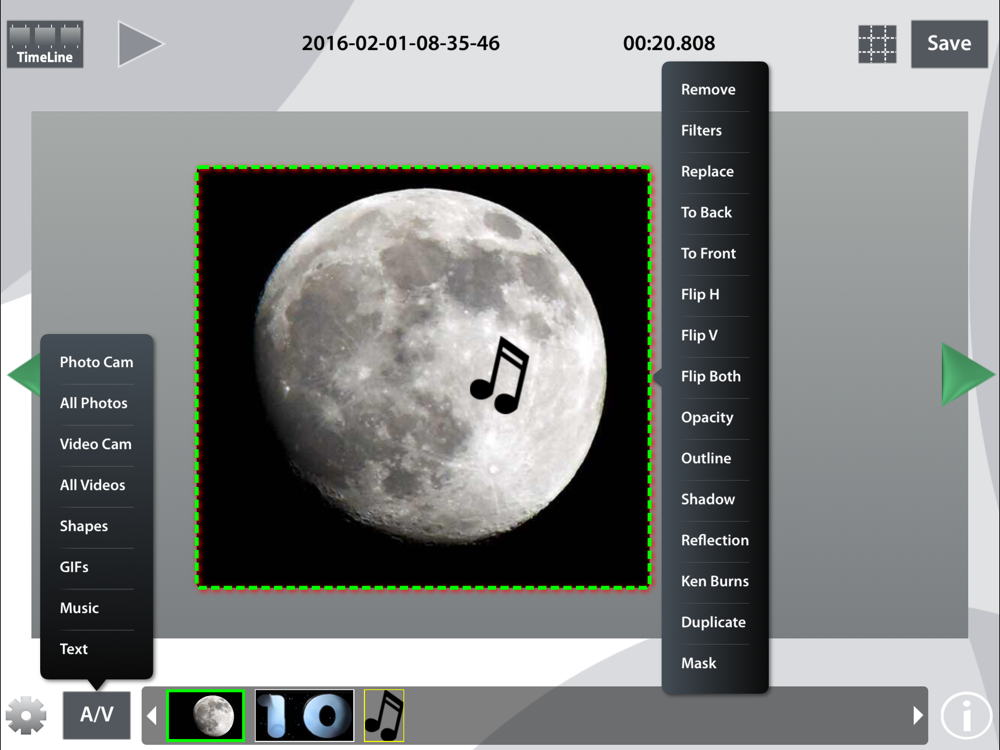Viewport: 1000px width, 750px height.
Task: Open the TimeLine filmstrip view
Action: pos(45,45)
